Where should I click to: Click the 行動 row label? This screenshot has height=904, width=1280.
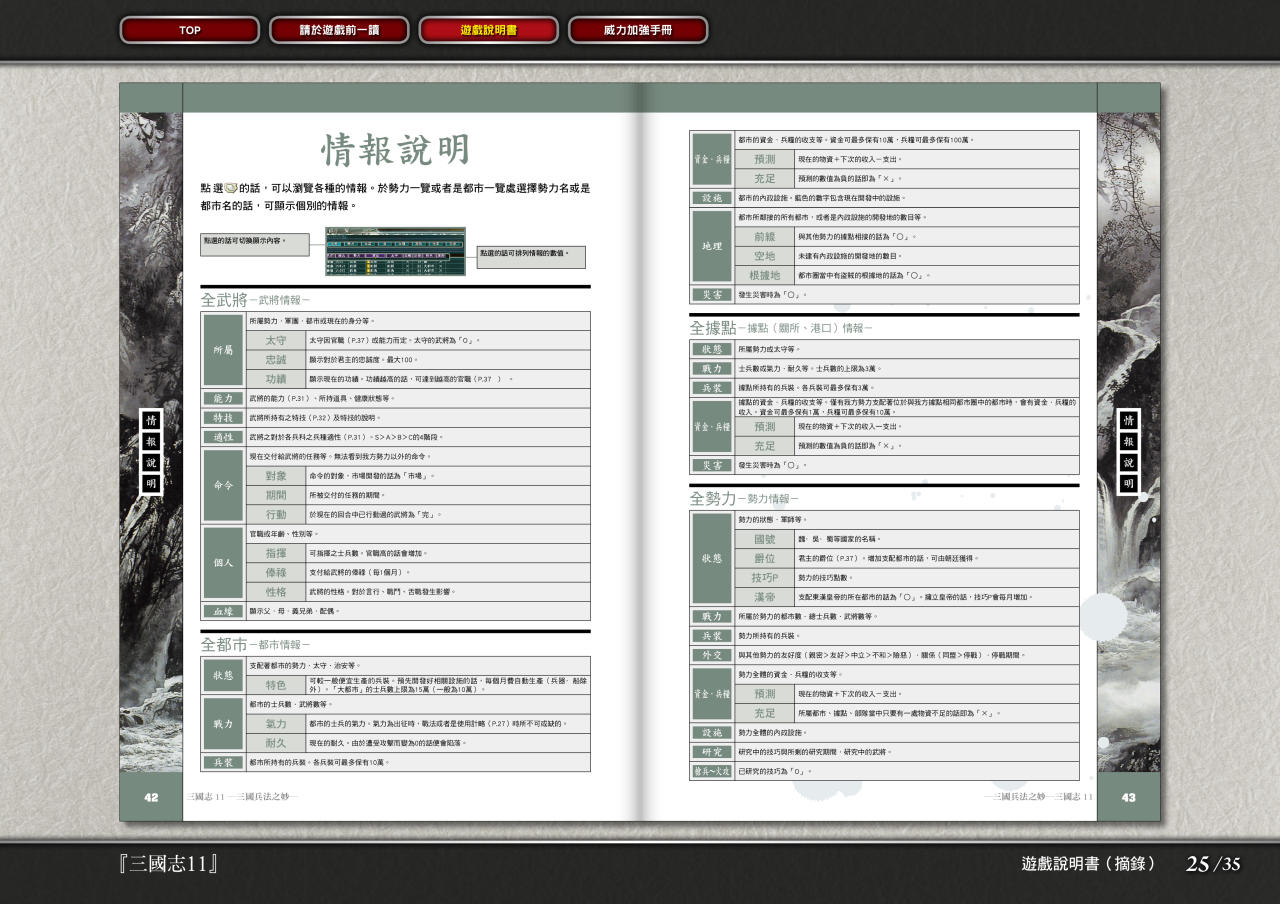tap(276, 514)
